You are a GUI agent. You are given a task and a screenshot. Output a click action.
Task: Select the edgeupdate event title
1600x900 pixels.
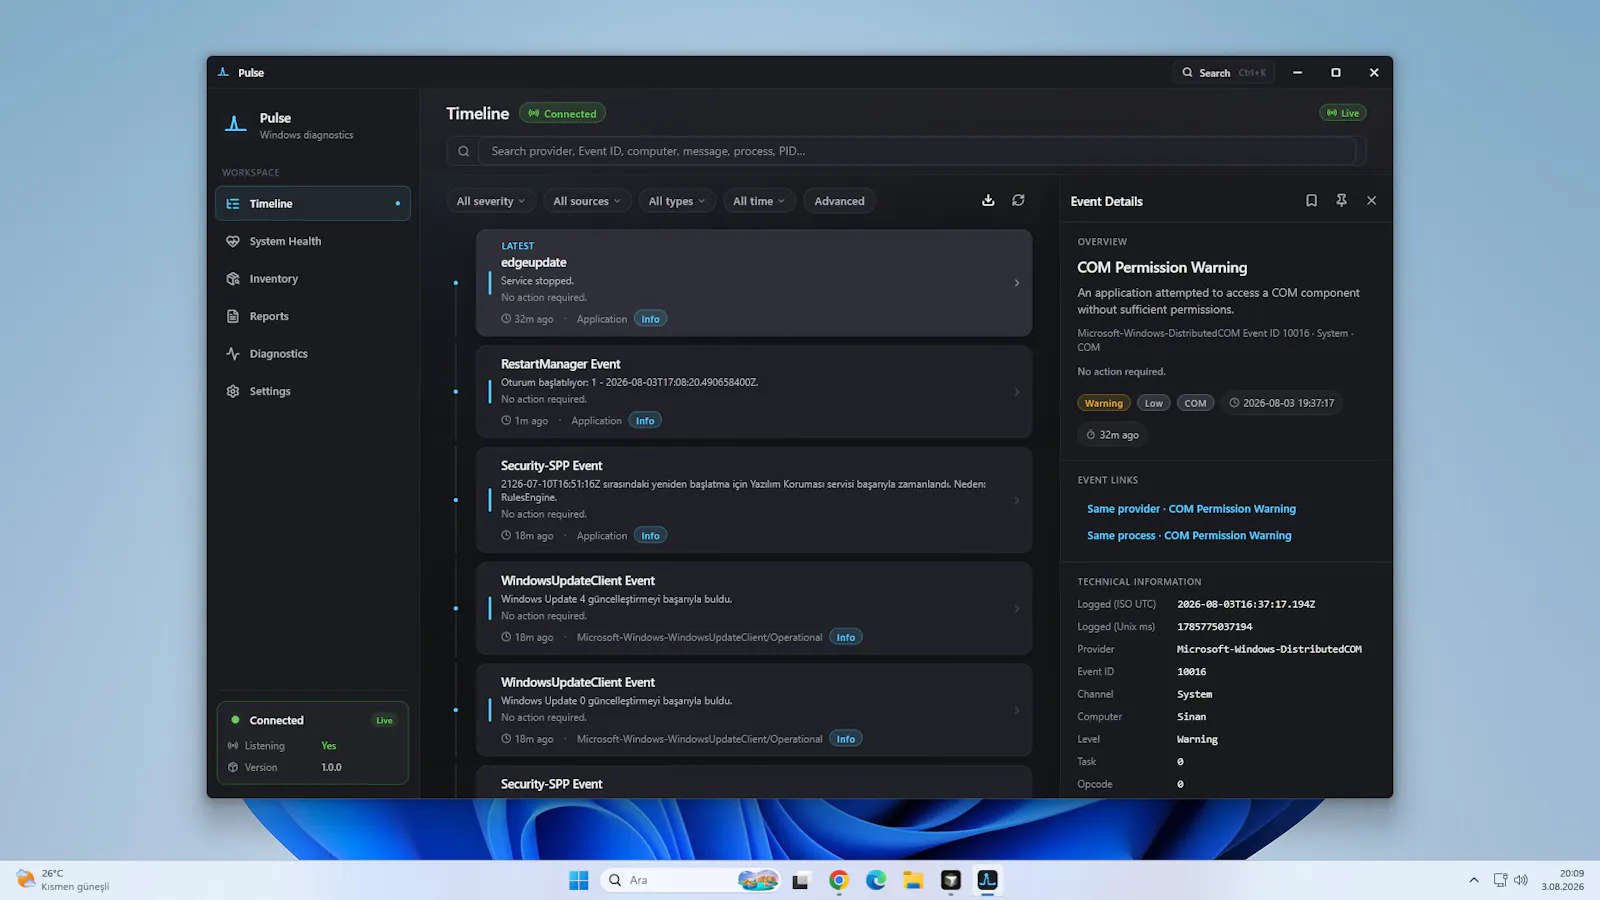[534, 262]
